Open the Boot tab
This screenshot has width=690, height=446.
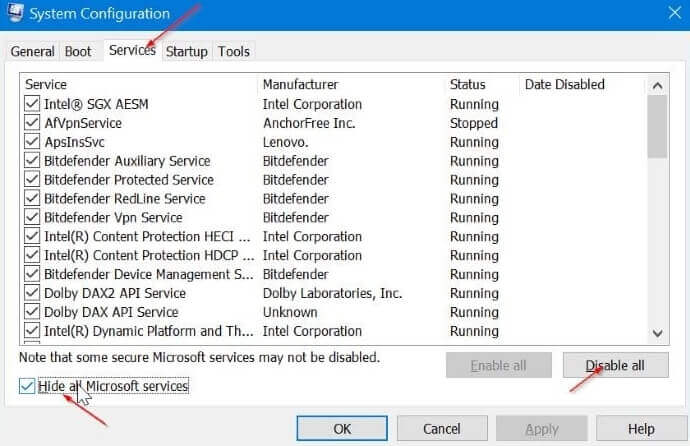coord(78,51)
